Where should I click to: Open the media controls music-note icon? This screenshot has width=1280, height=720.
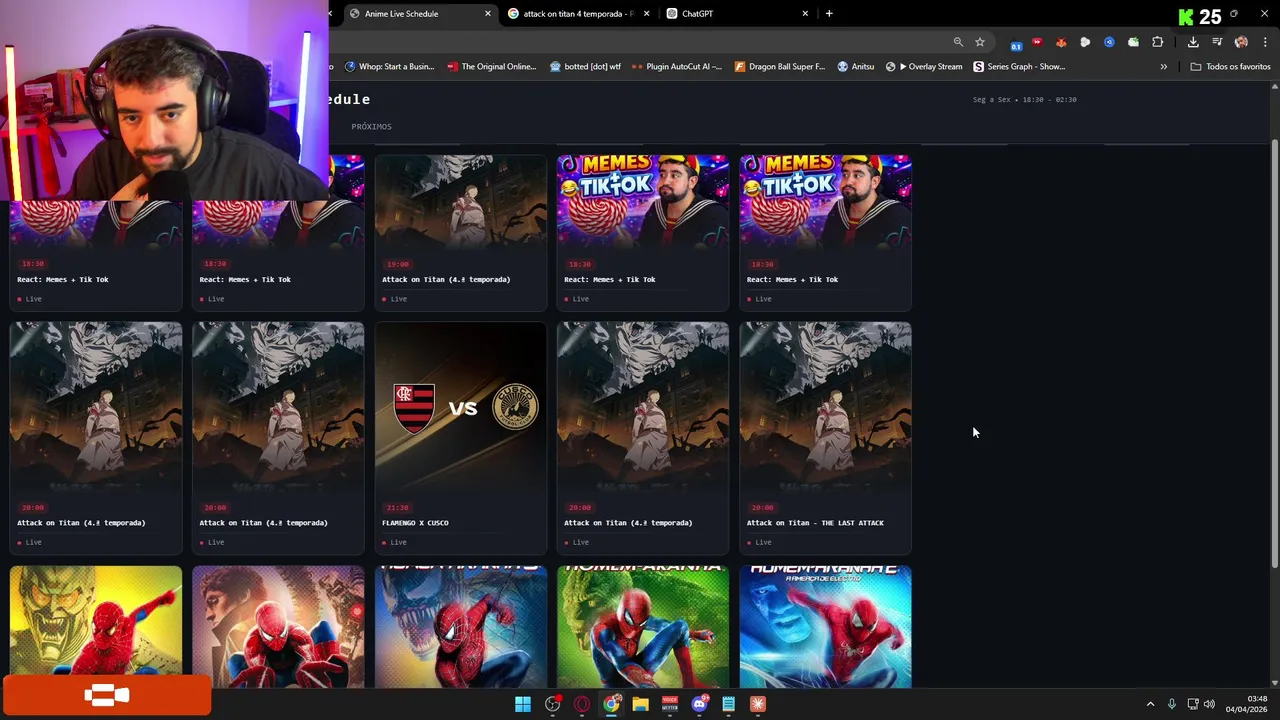point(1217,42)
